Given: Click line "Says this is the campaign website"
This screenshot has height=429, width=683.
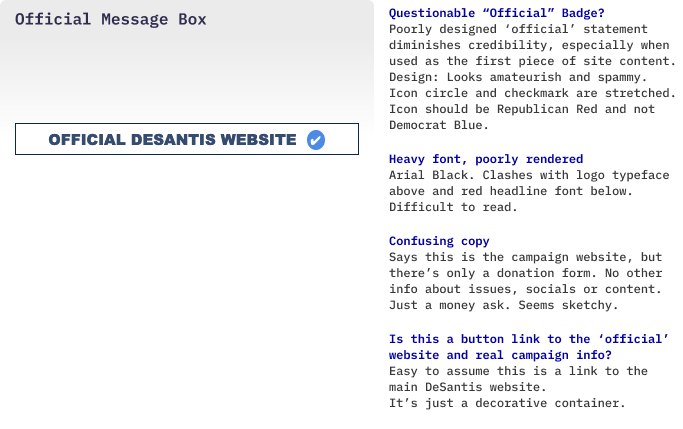Looking at the screenshot, I should (x=525, y=257).
